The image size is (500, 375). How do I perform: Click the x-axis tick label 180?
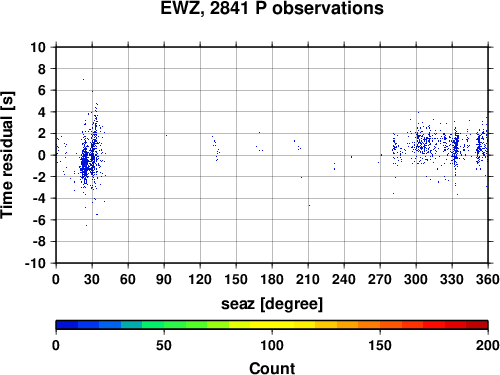[x=272, y=279]
